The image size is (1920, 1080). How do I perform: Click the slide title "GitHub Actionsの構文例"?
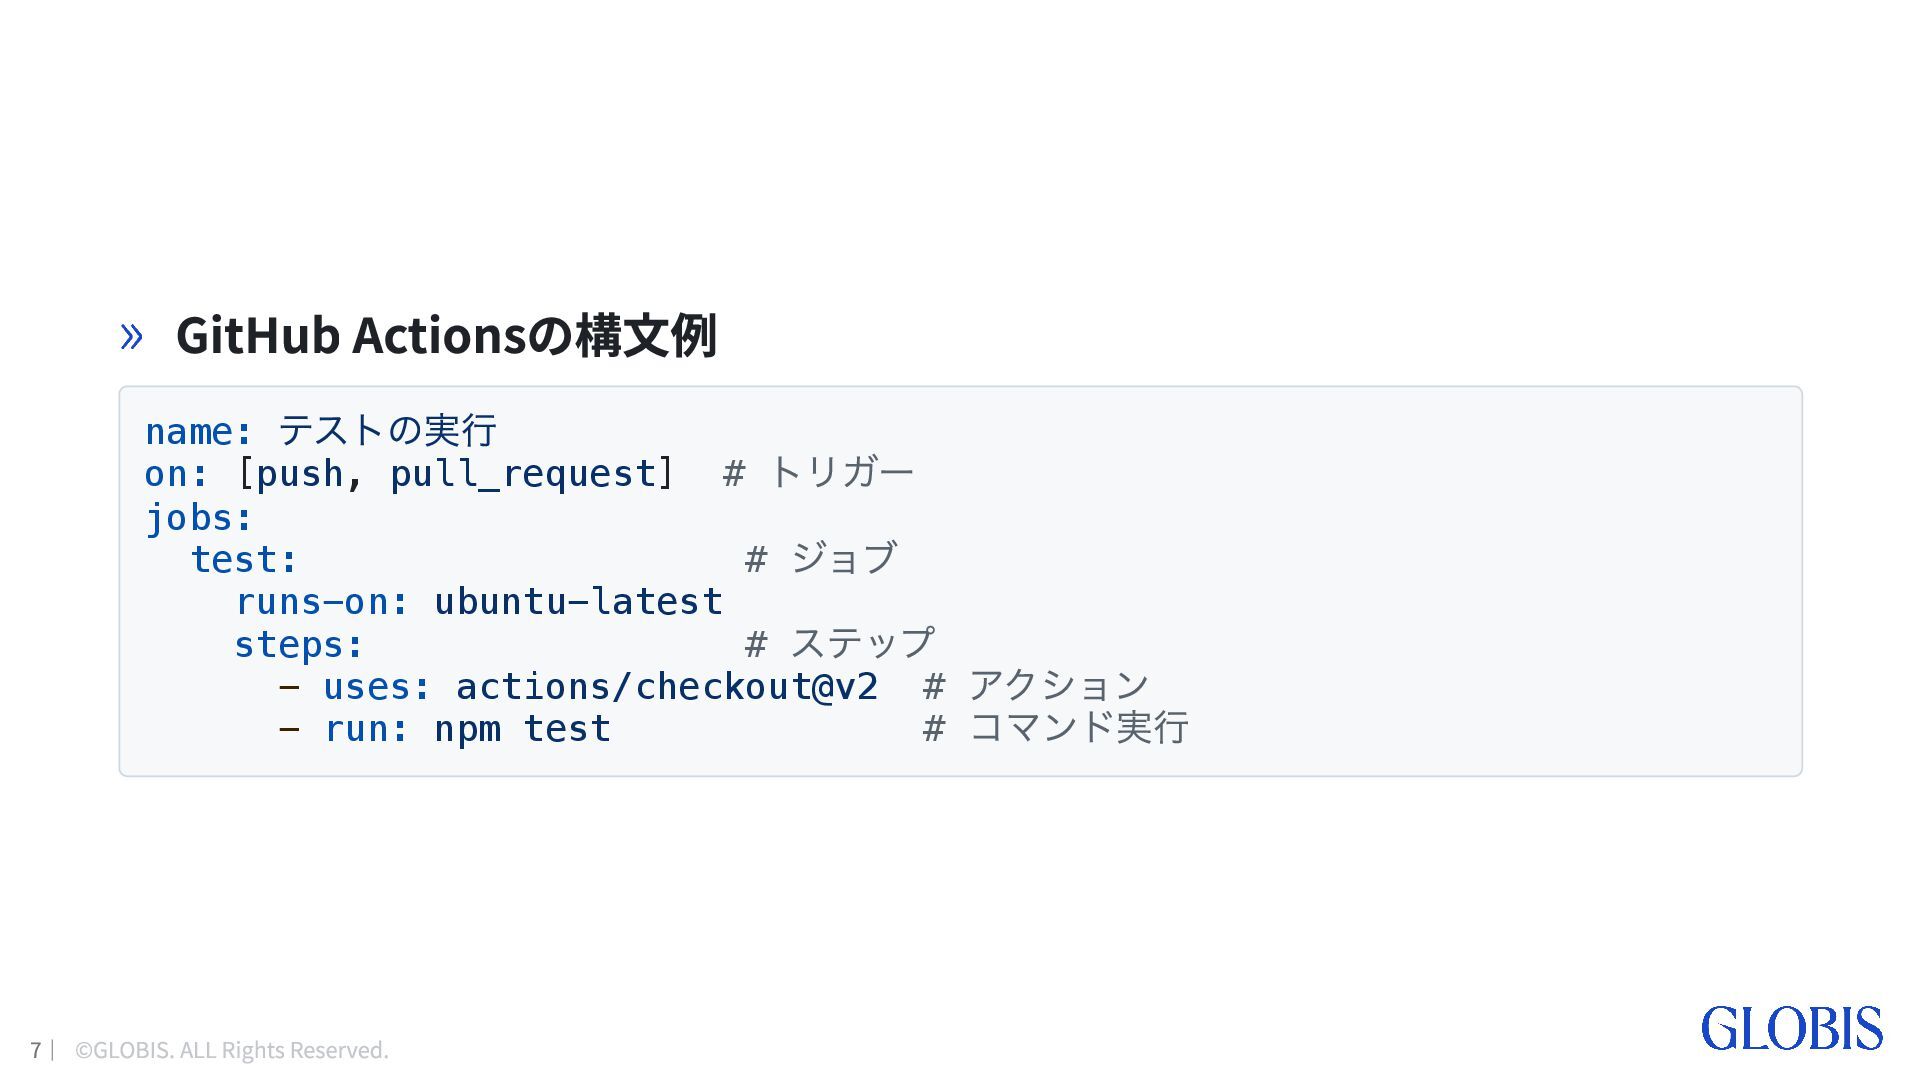(446, 335)
